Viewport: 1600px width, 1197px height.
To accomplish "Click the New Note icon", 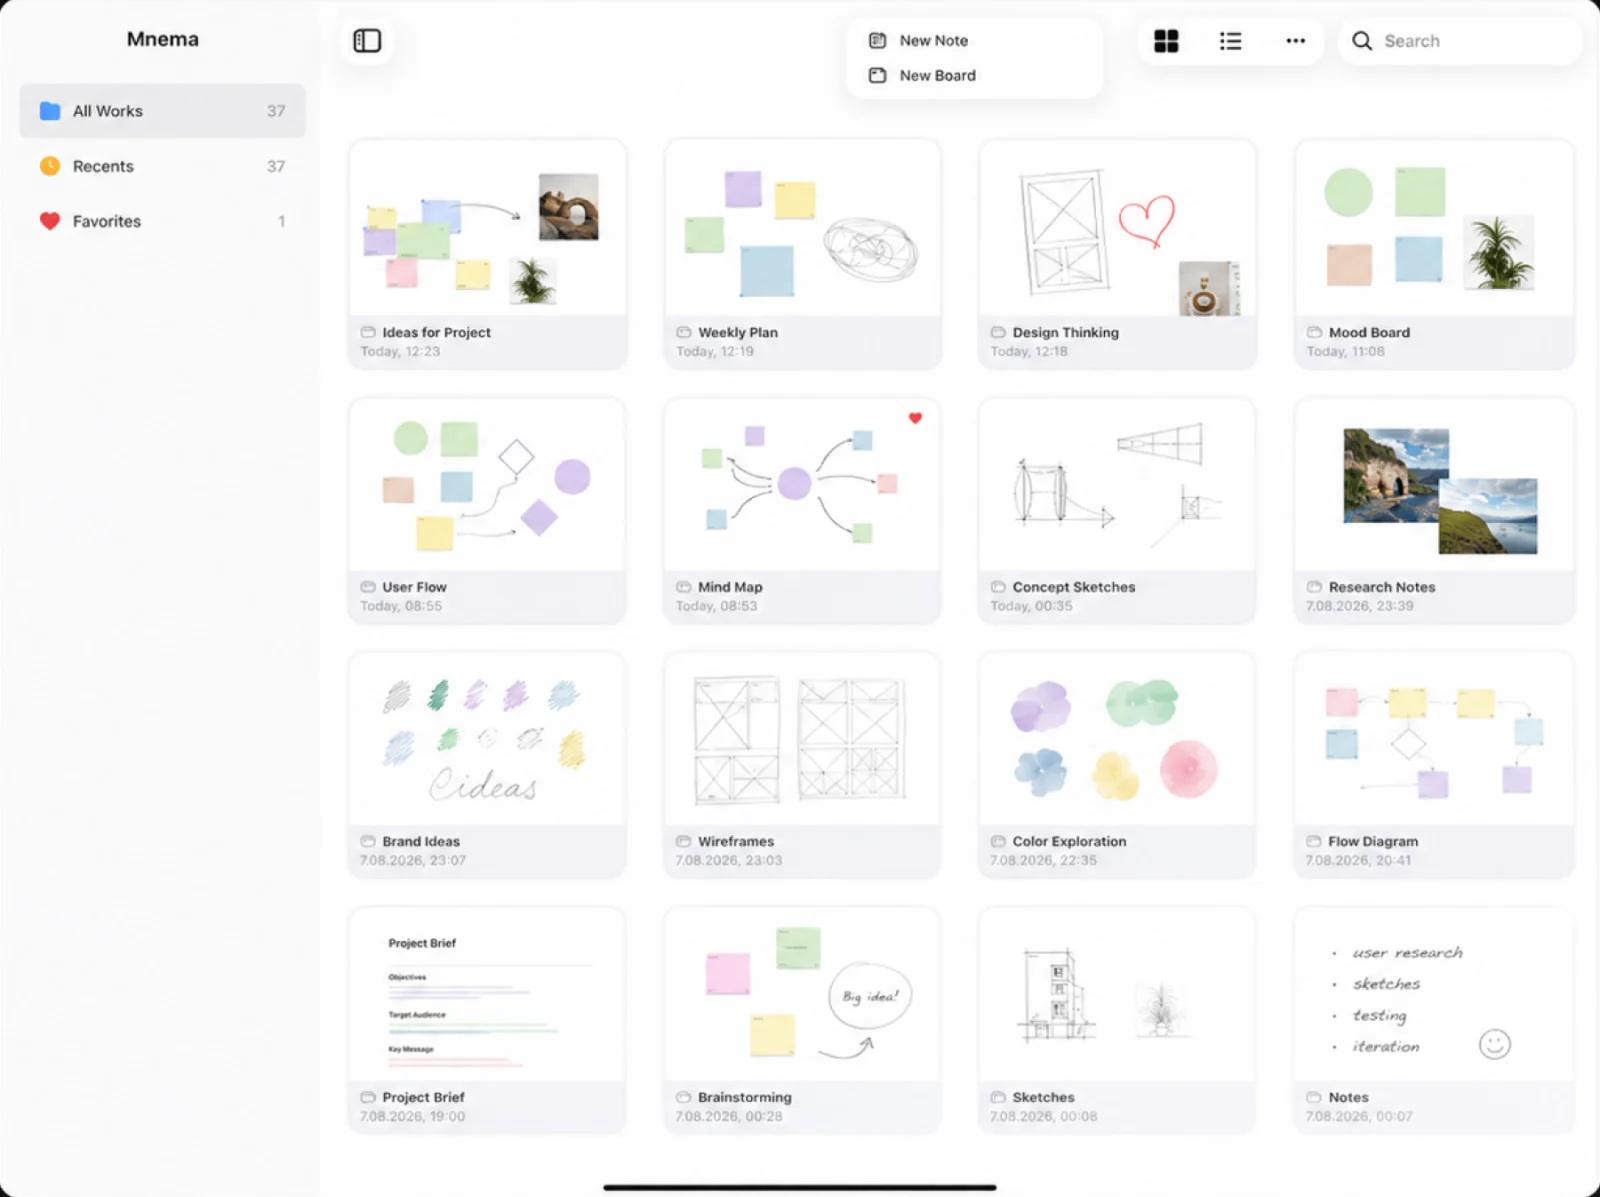I will (877, 40).
